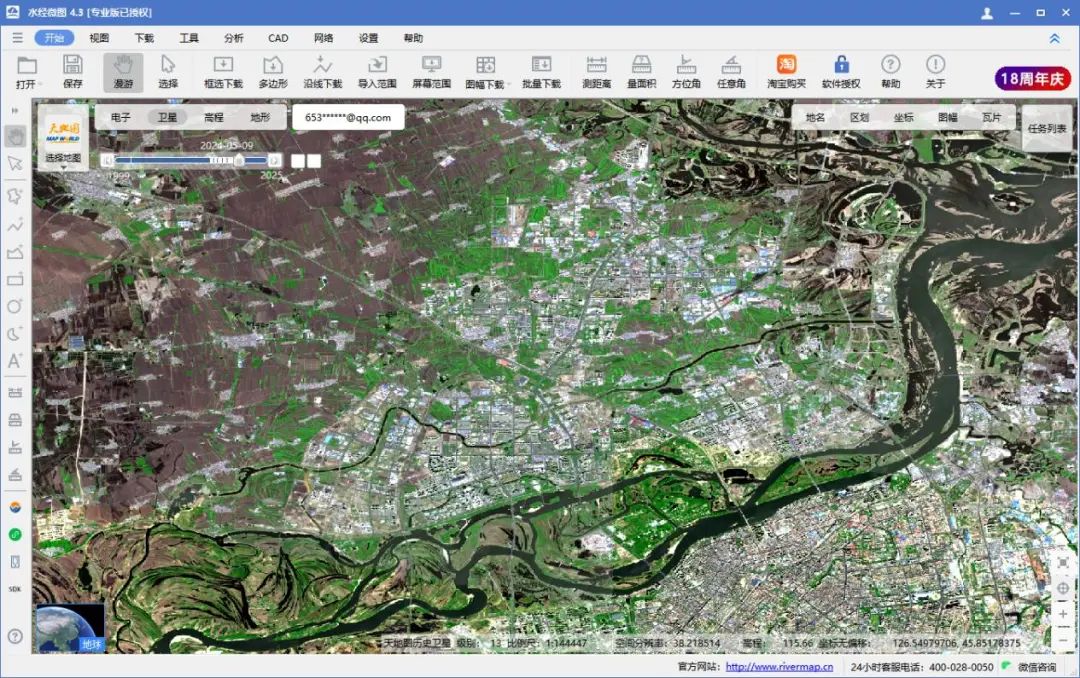Toggle the 地形 terrain map type

[x=260, y=117]
